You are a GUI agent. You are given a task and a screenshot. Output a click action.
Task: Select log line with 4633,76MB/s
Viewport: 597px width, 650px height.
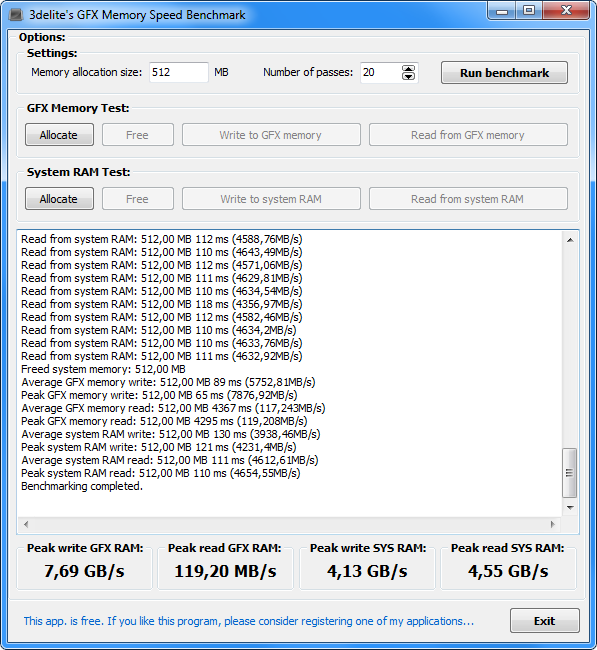click(162, 343)
